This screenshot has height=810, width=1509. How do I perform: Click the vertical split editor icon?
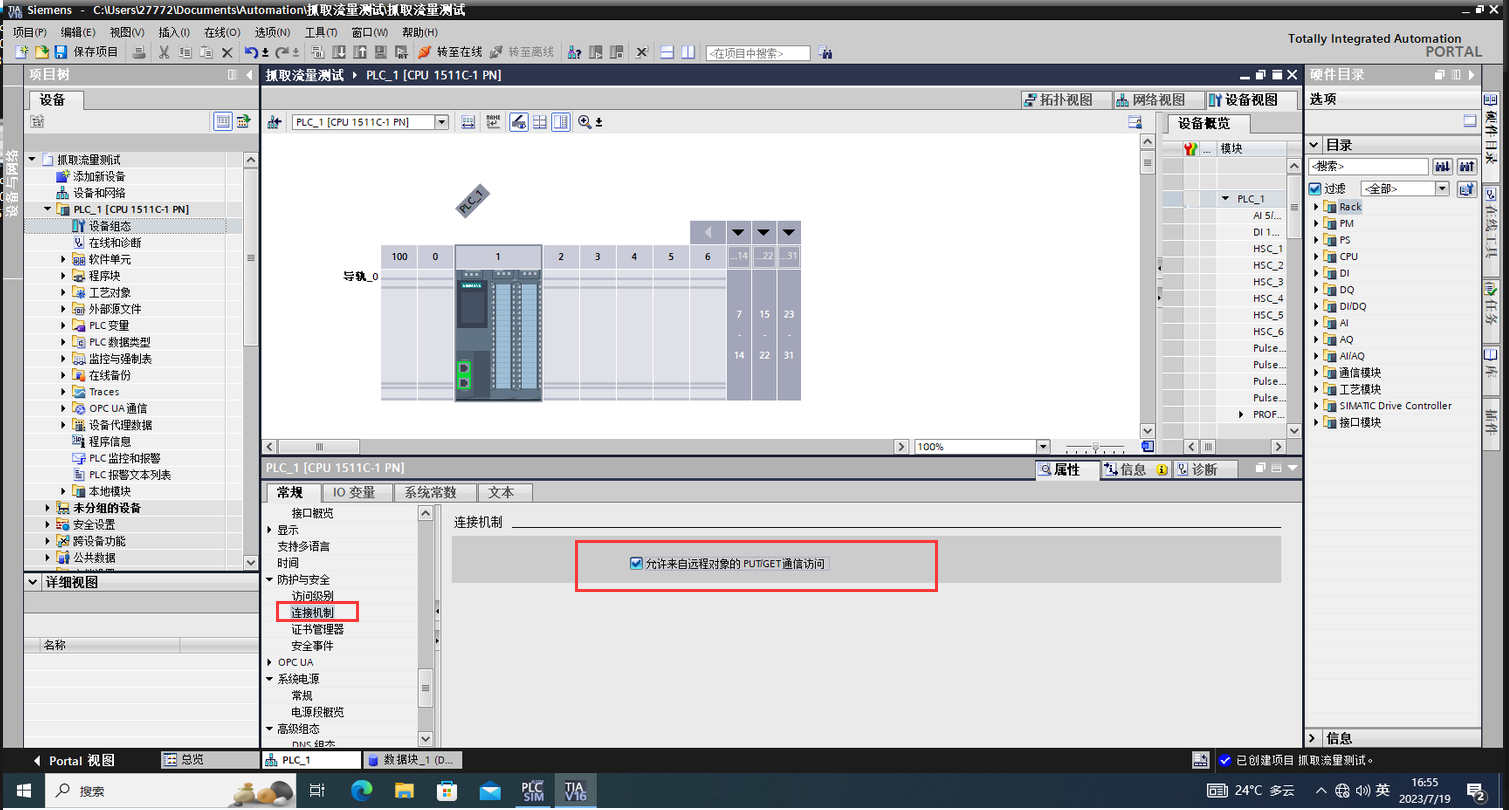(688, 52)
